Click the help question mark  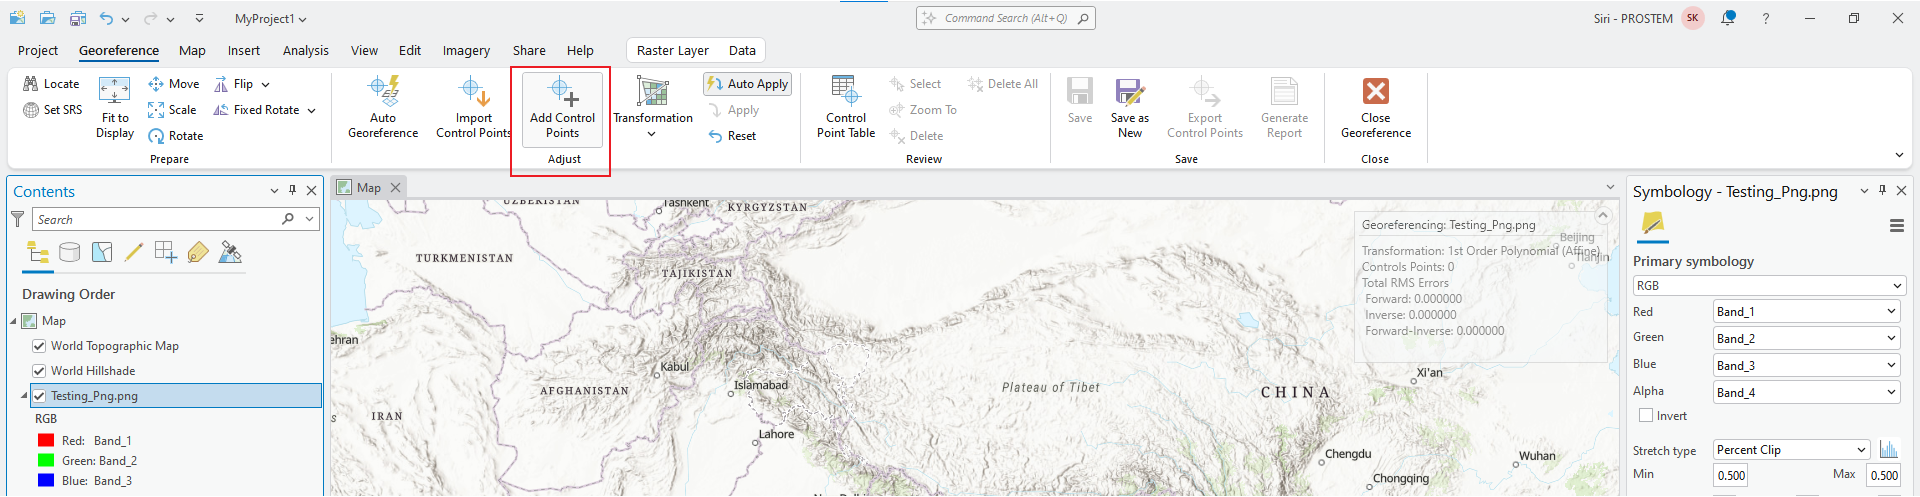pyautogui.click(x=1766, y=18)
